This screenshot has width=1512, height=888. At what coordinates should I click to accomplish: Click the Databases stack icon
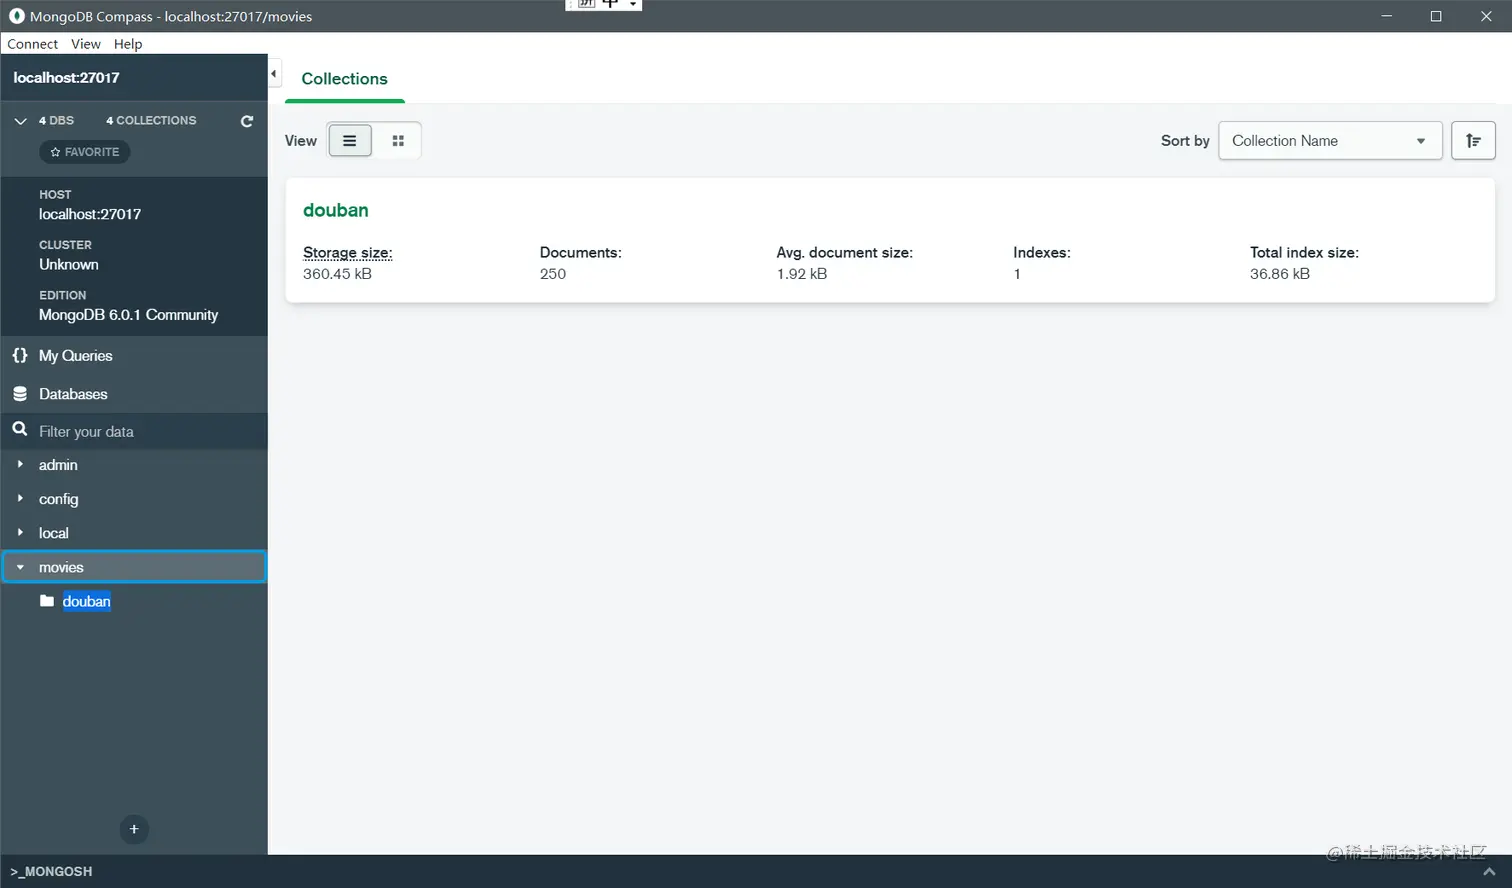pyautogui.click(x=20, y=394)
